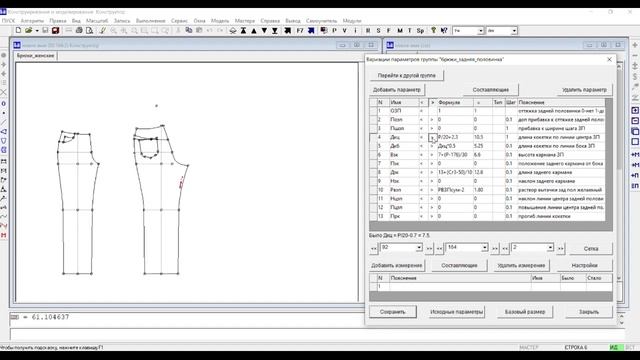Click the ОЗП row in parameter table
This screenshot has width=640, height=360.
(x=487, y=111)
